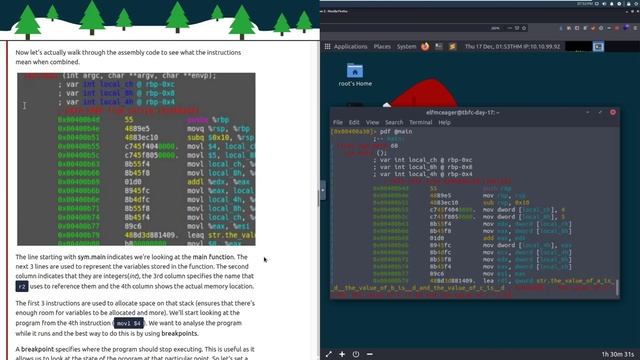The width and height of the screenshot is (640, 360).
Task: Open the System menu in the panel
Action: [406, 47]
